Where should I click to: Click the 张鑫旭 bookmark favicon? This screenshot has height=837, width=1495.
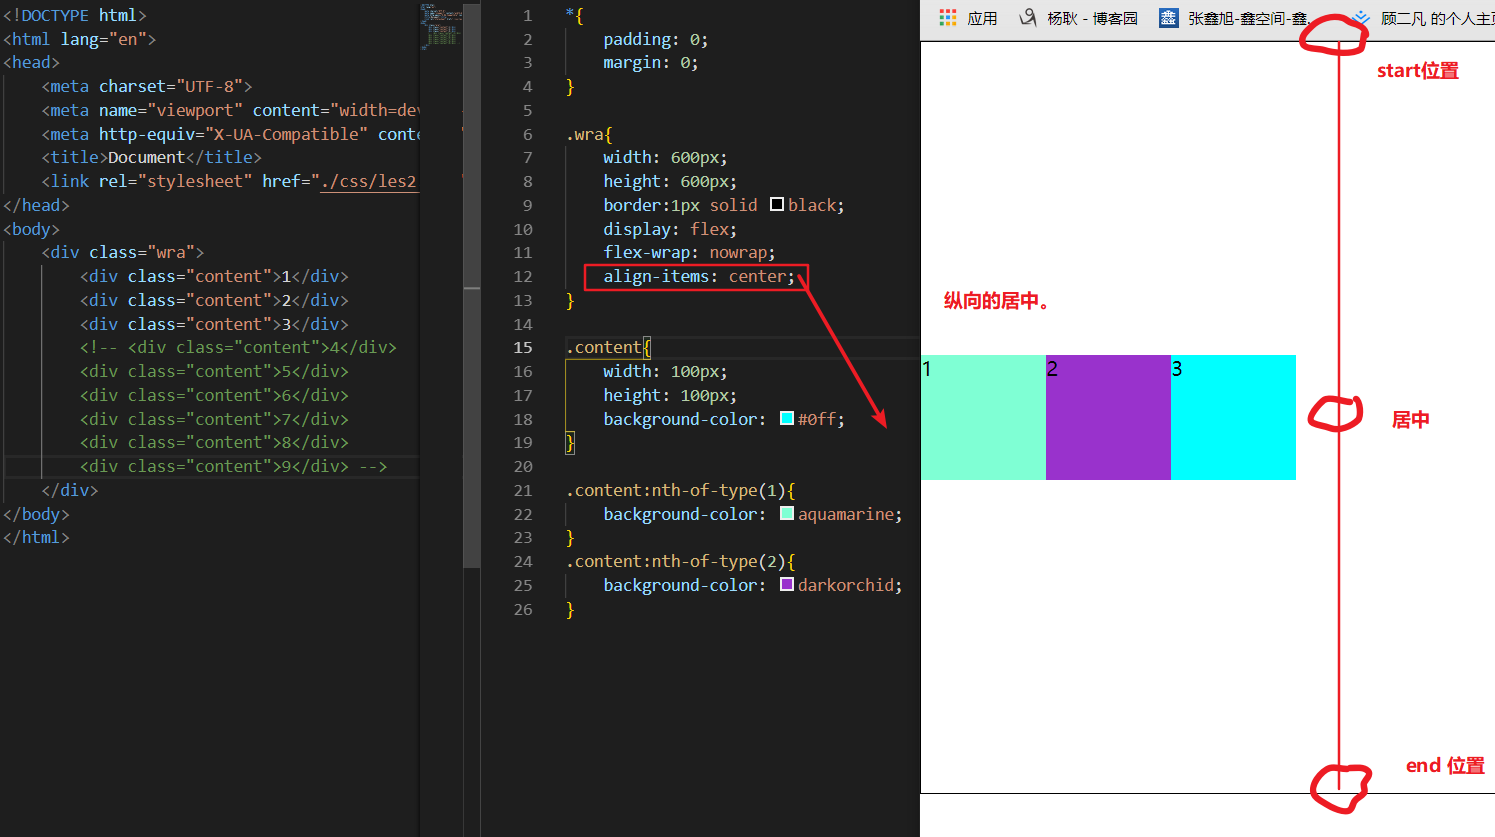tap(1168, 18)
